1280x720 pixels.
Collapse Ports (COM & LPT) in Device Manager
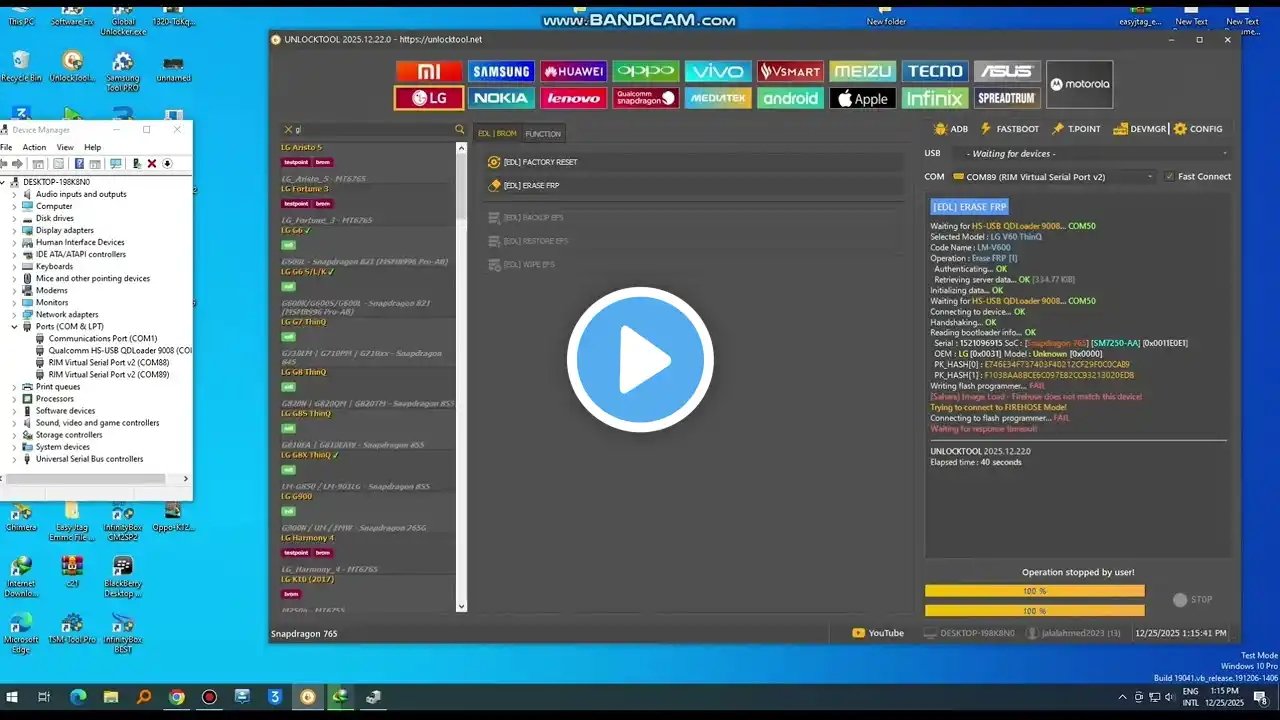(x=14, y=327)
